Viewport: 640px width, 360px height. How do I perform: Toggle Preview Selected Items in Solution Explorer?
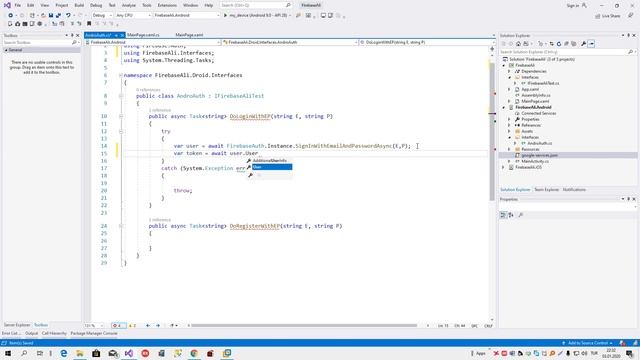click(x=591, y=44)
